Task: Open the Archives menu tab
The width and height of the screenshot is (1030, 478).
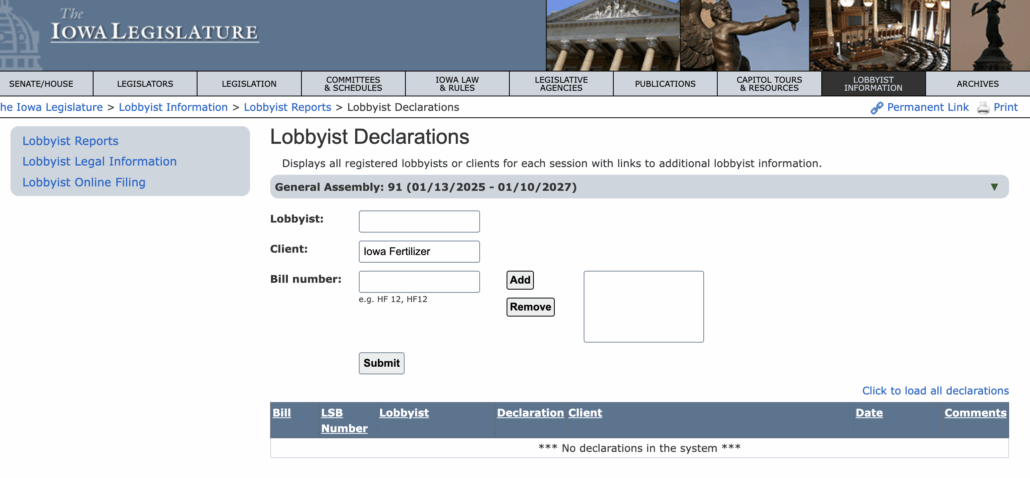Action: point(977,84)
